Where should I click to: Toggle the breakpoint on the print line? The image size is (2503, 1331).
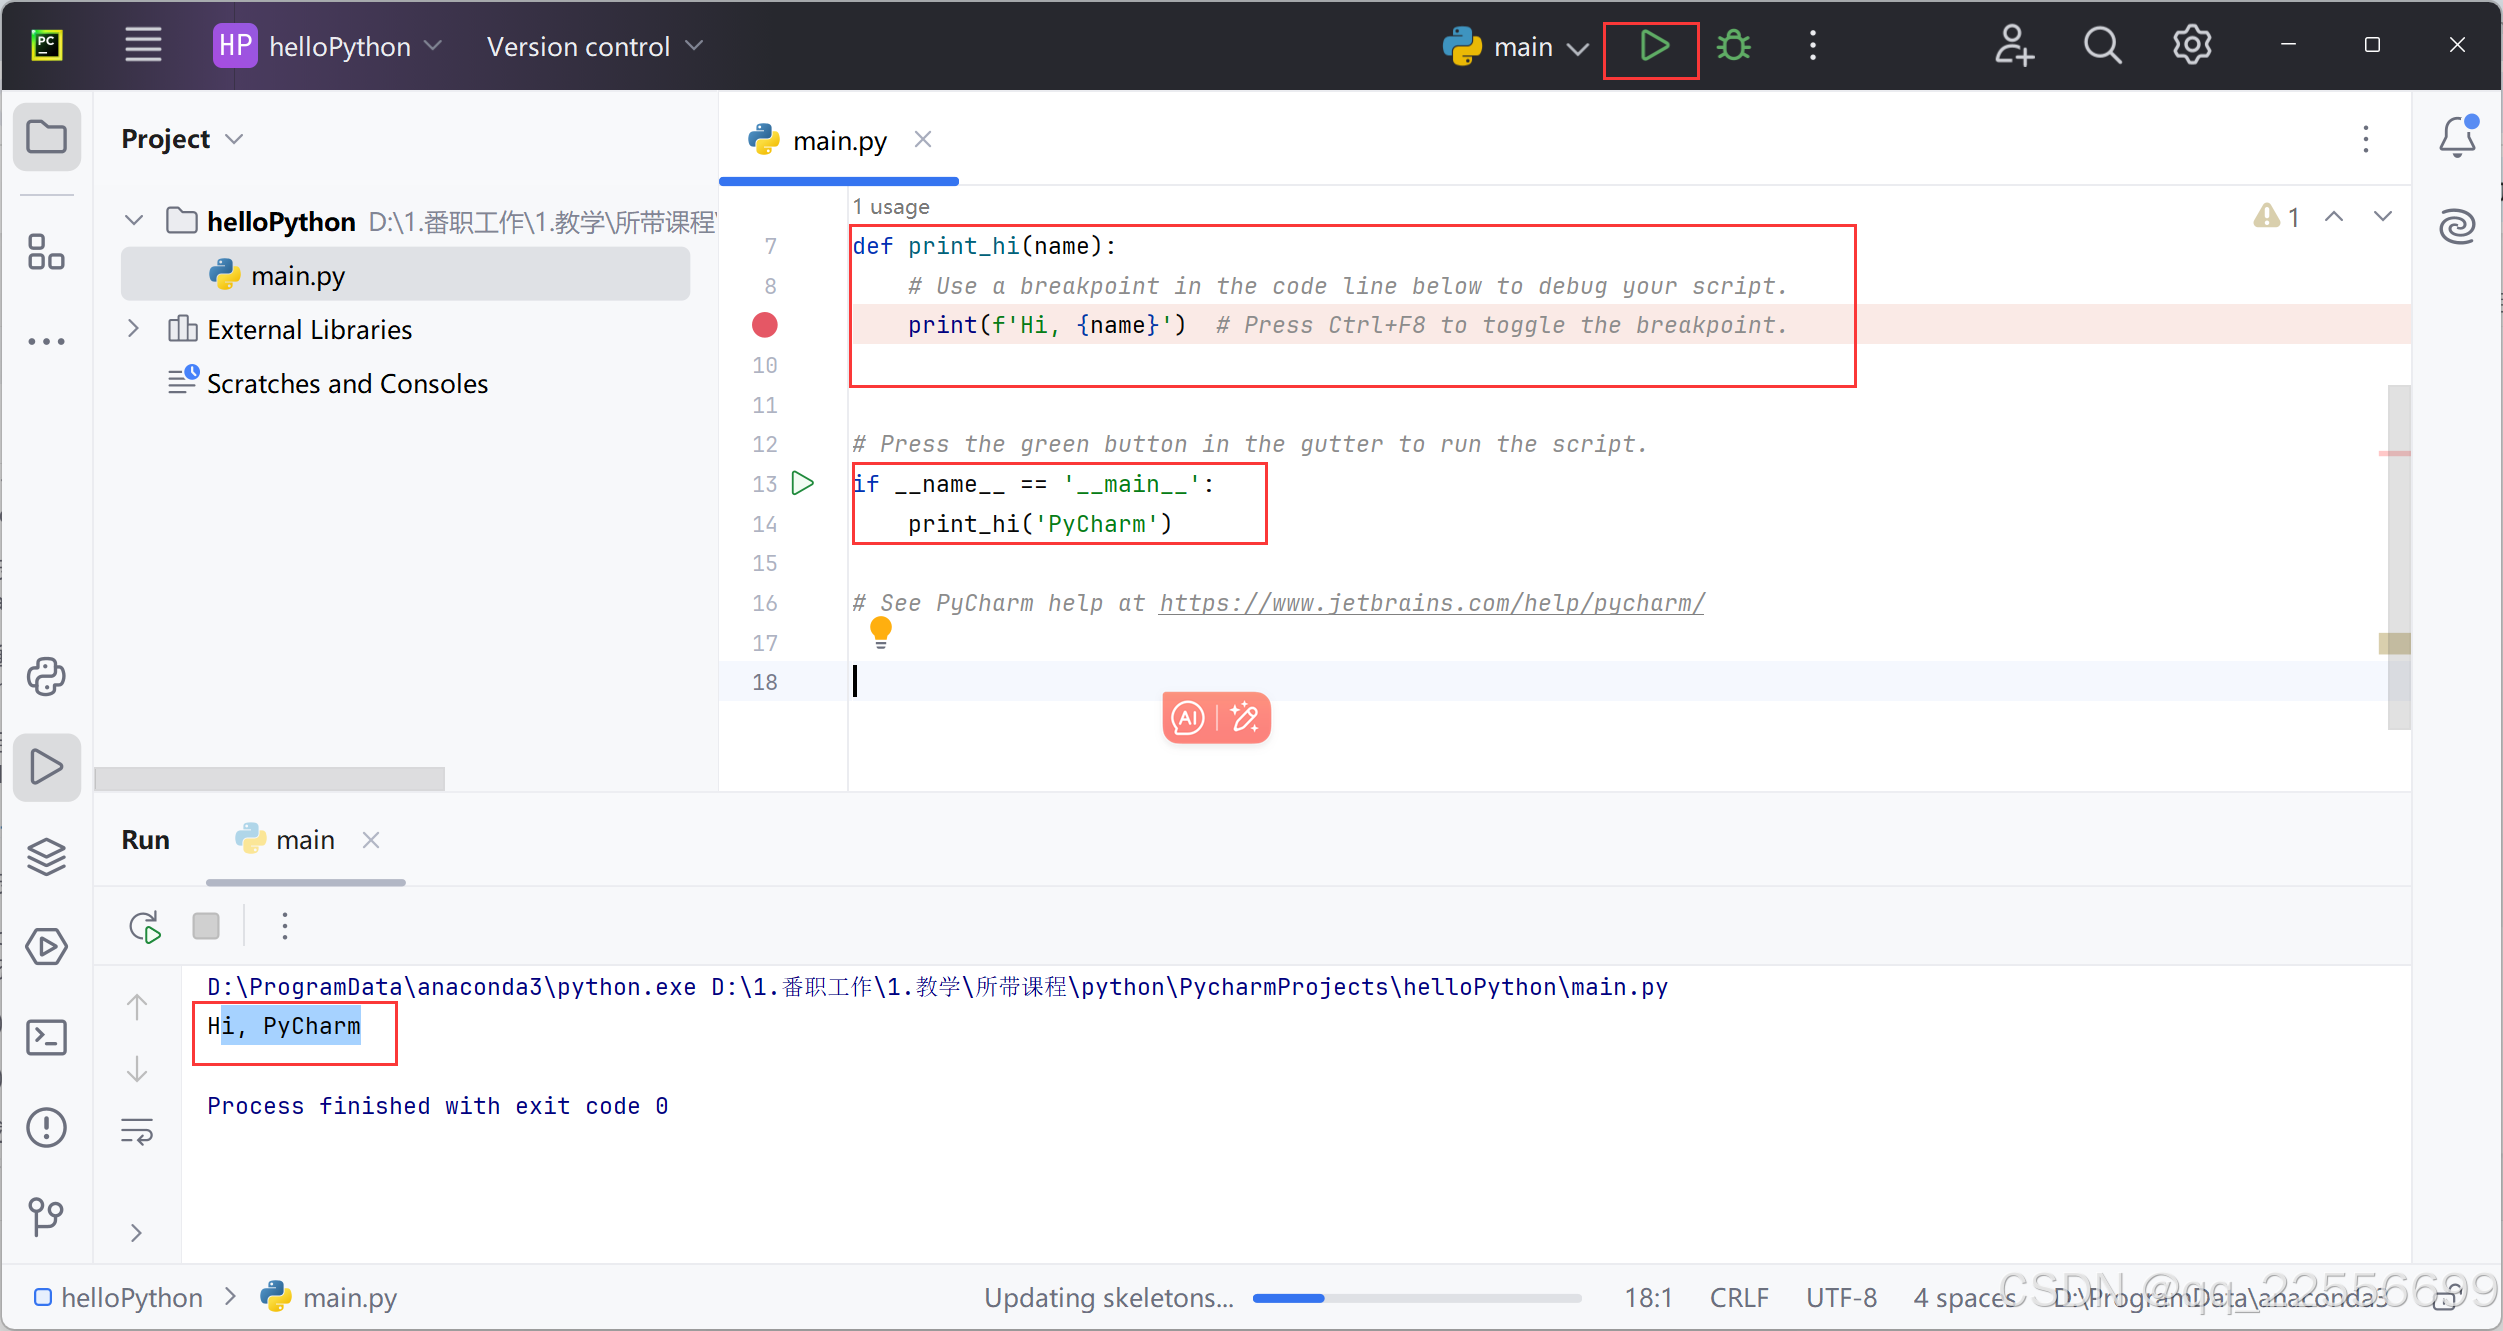765,325
